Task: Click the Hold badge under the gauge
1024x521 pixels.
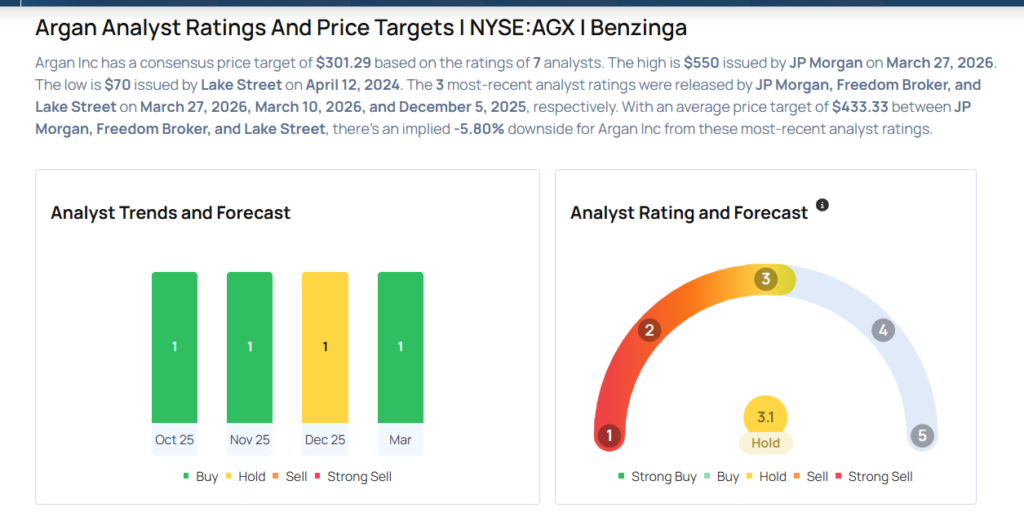Action: pos(766,443)
